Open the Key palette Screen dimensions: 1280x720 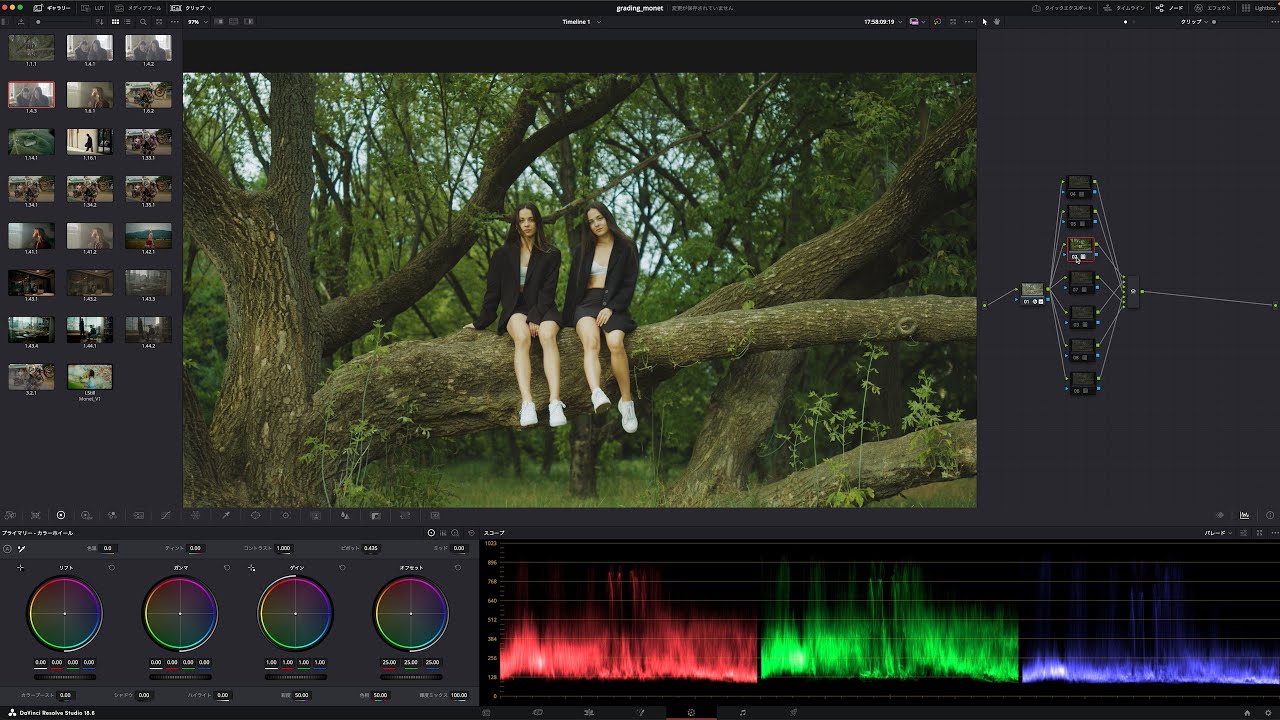(x=375, y=515)
